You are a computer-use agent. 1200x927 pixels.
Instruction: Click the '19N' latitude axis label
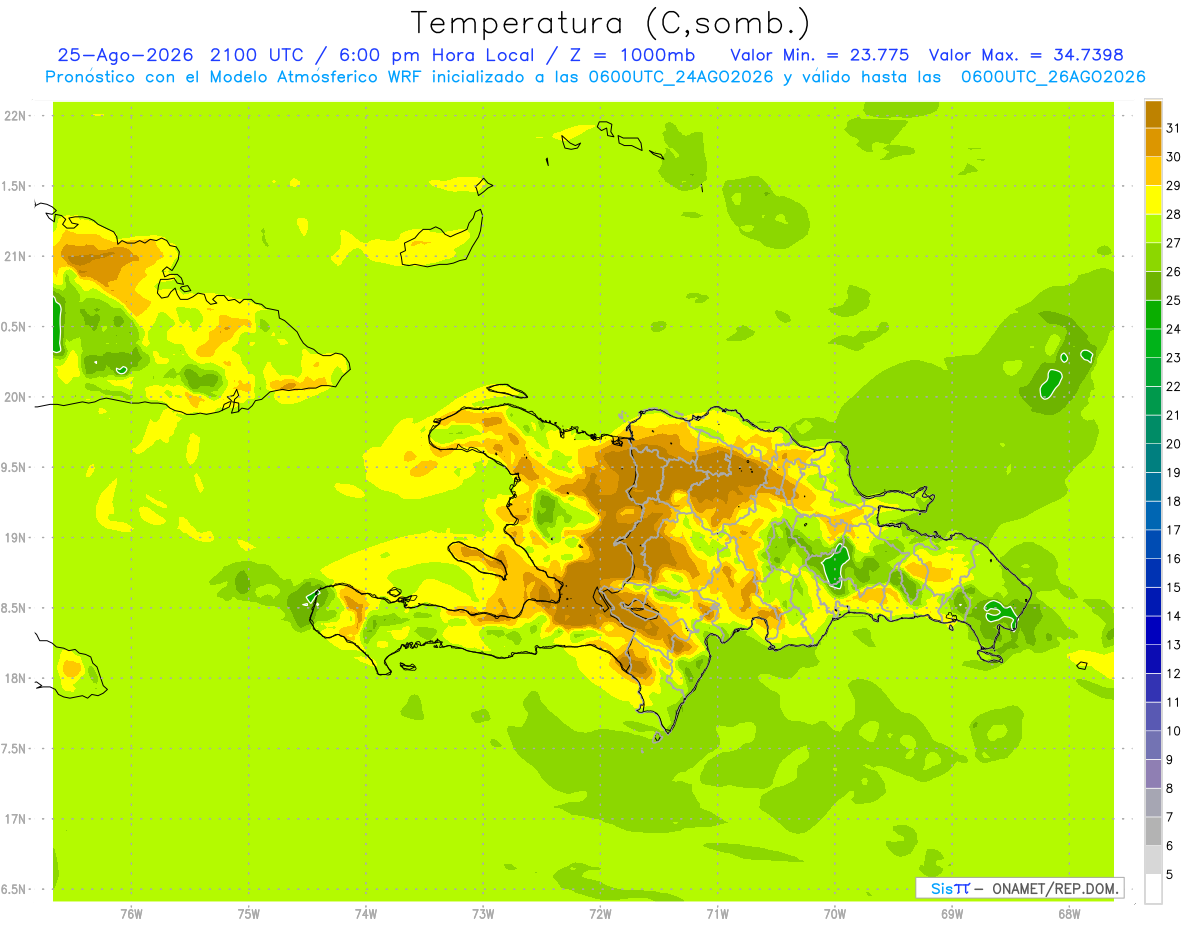pyautogui.click(x=15, y=538)
